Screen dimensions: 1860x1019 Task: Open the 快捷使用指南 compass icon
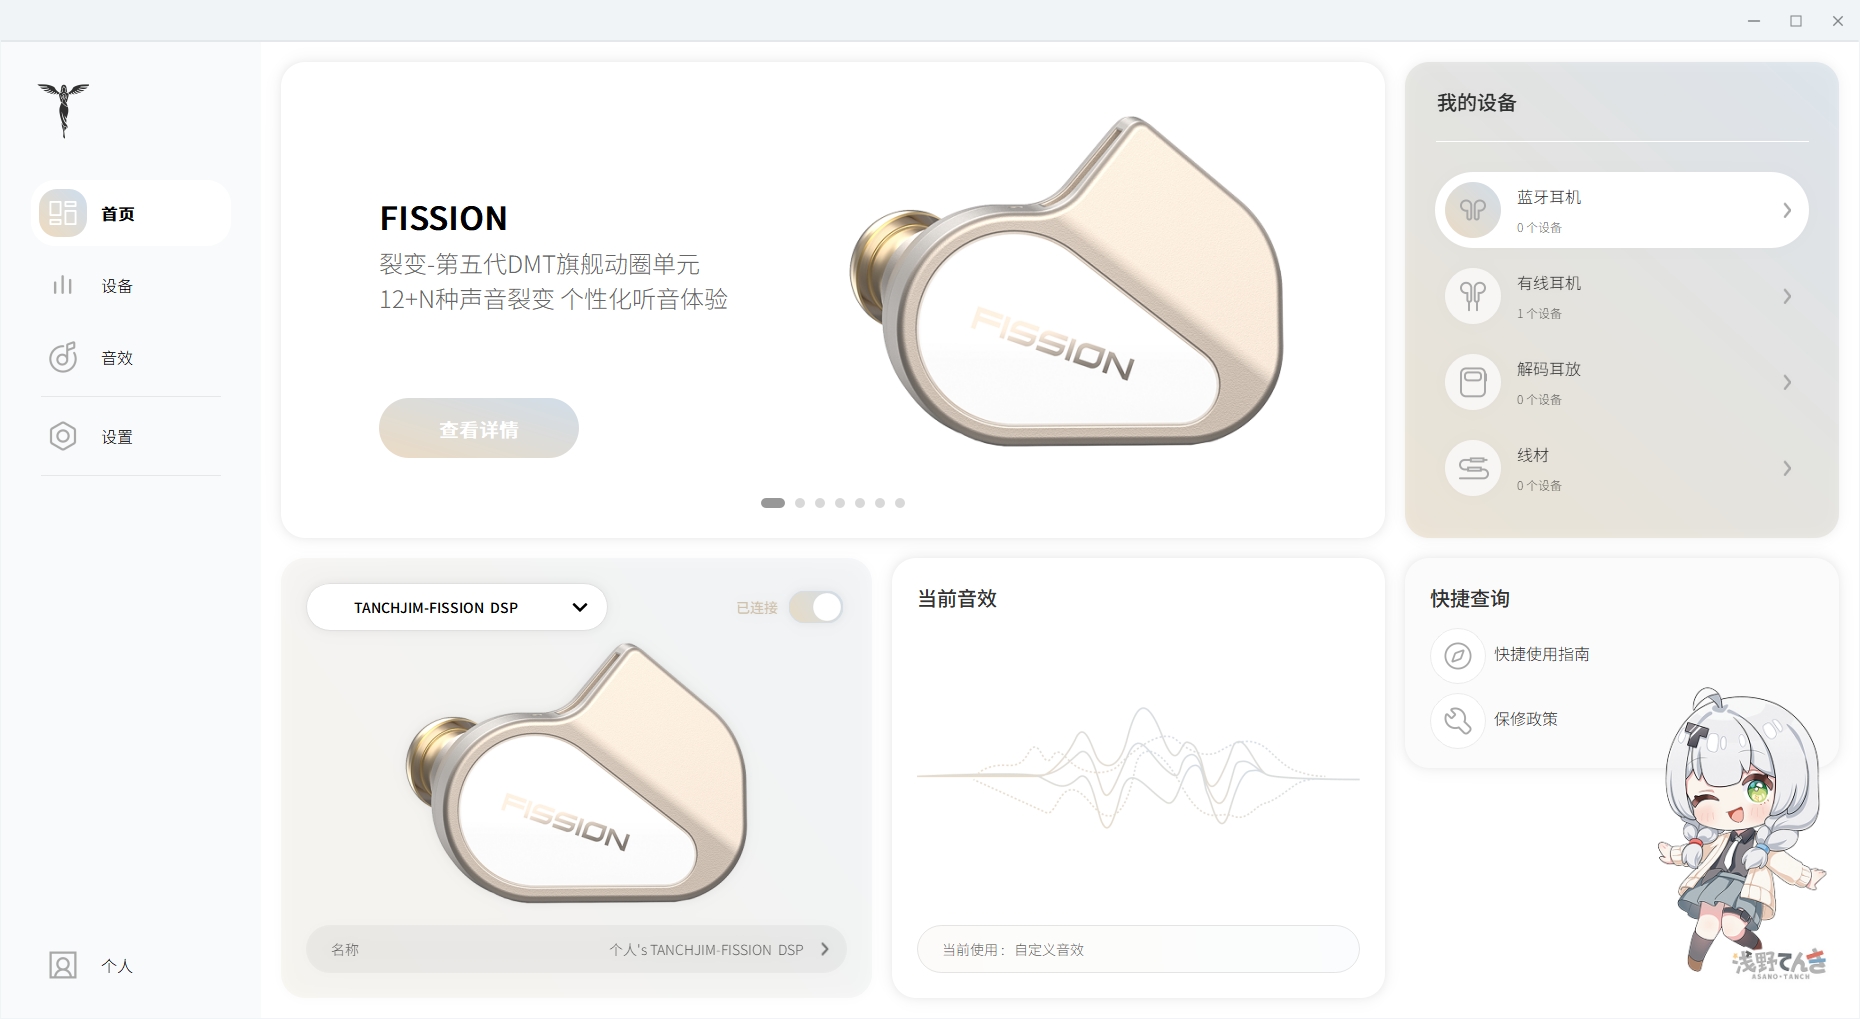pyautogui.click(x=1458, y=655)
